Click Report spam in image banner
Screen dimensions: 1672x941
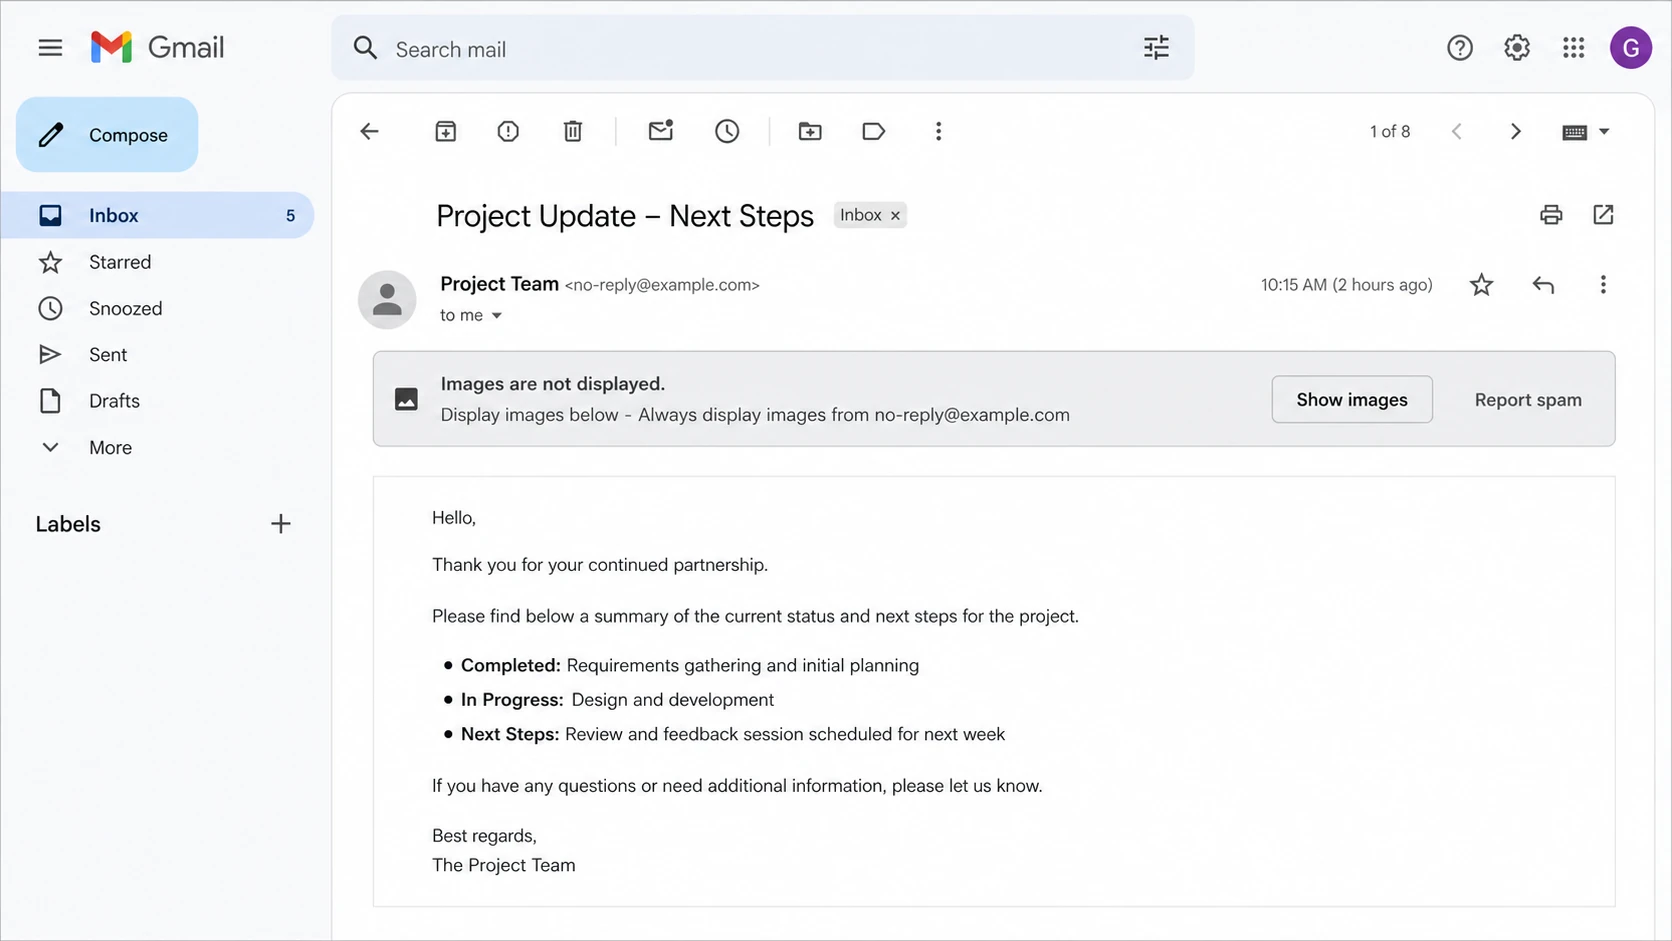click(1528, 400)
